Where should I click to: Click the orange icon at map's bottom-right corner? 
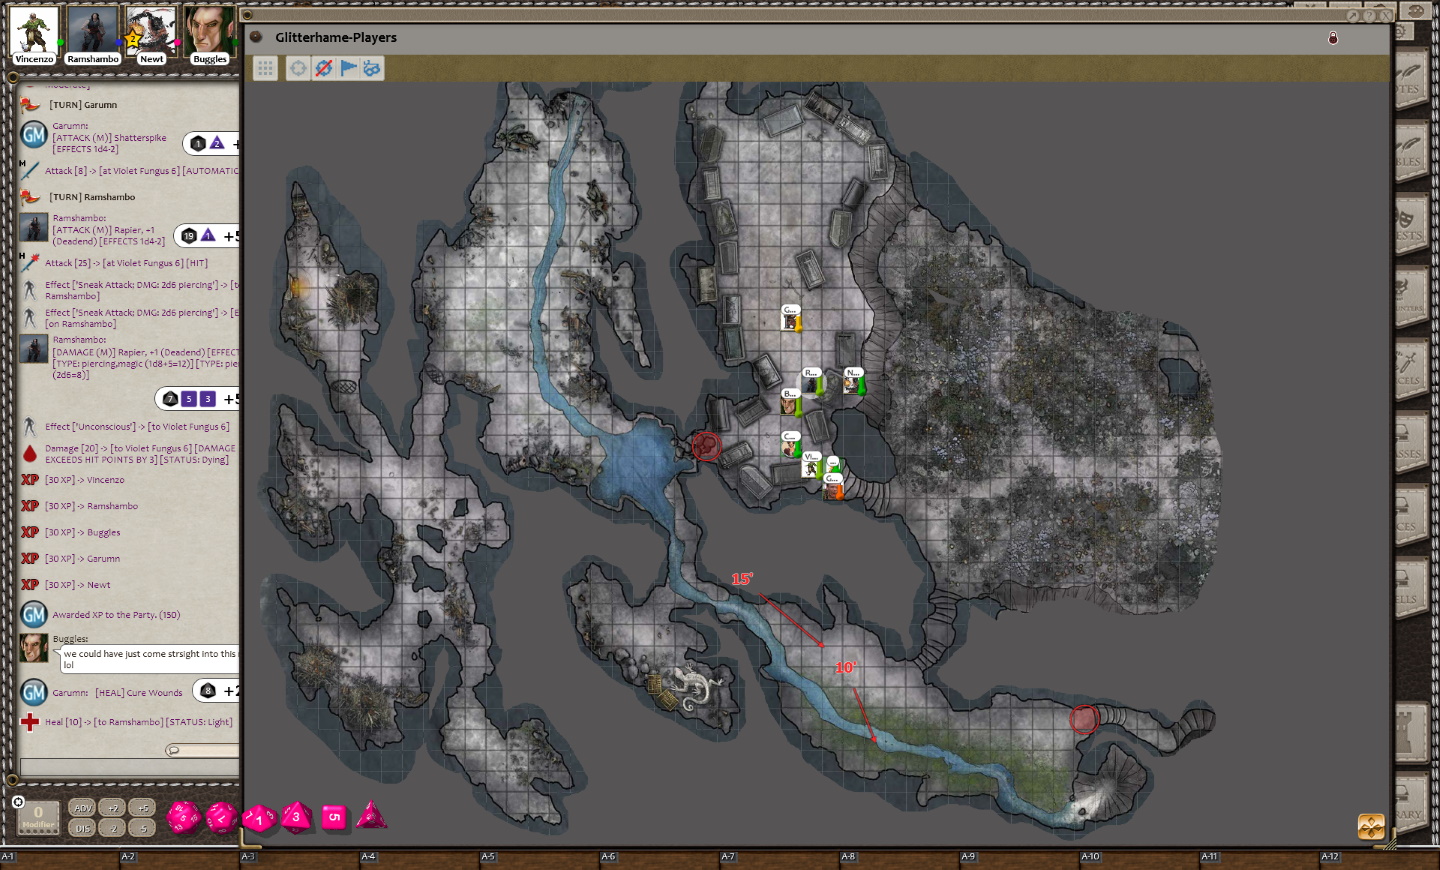pos(1371,827)
